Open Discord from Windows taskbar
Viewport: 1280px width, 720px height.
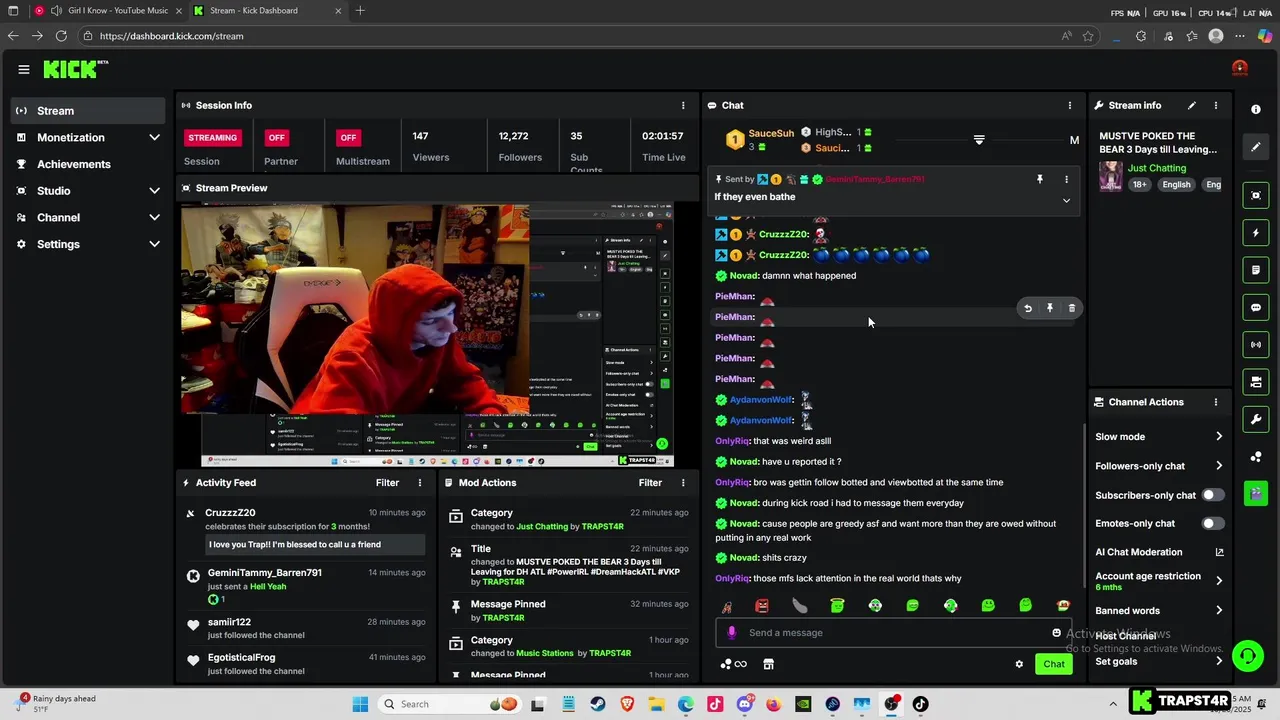click(744, 704)
